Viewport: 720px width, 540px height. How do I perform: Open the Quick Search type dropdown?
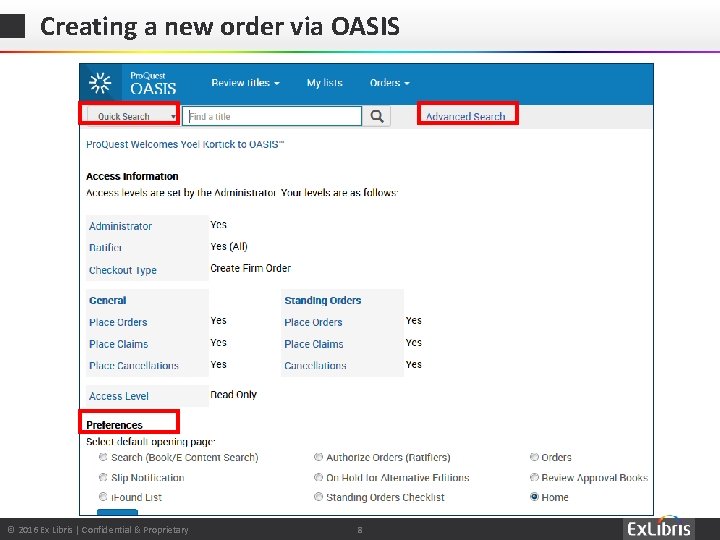(x=132, y=116)
